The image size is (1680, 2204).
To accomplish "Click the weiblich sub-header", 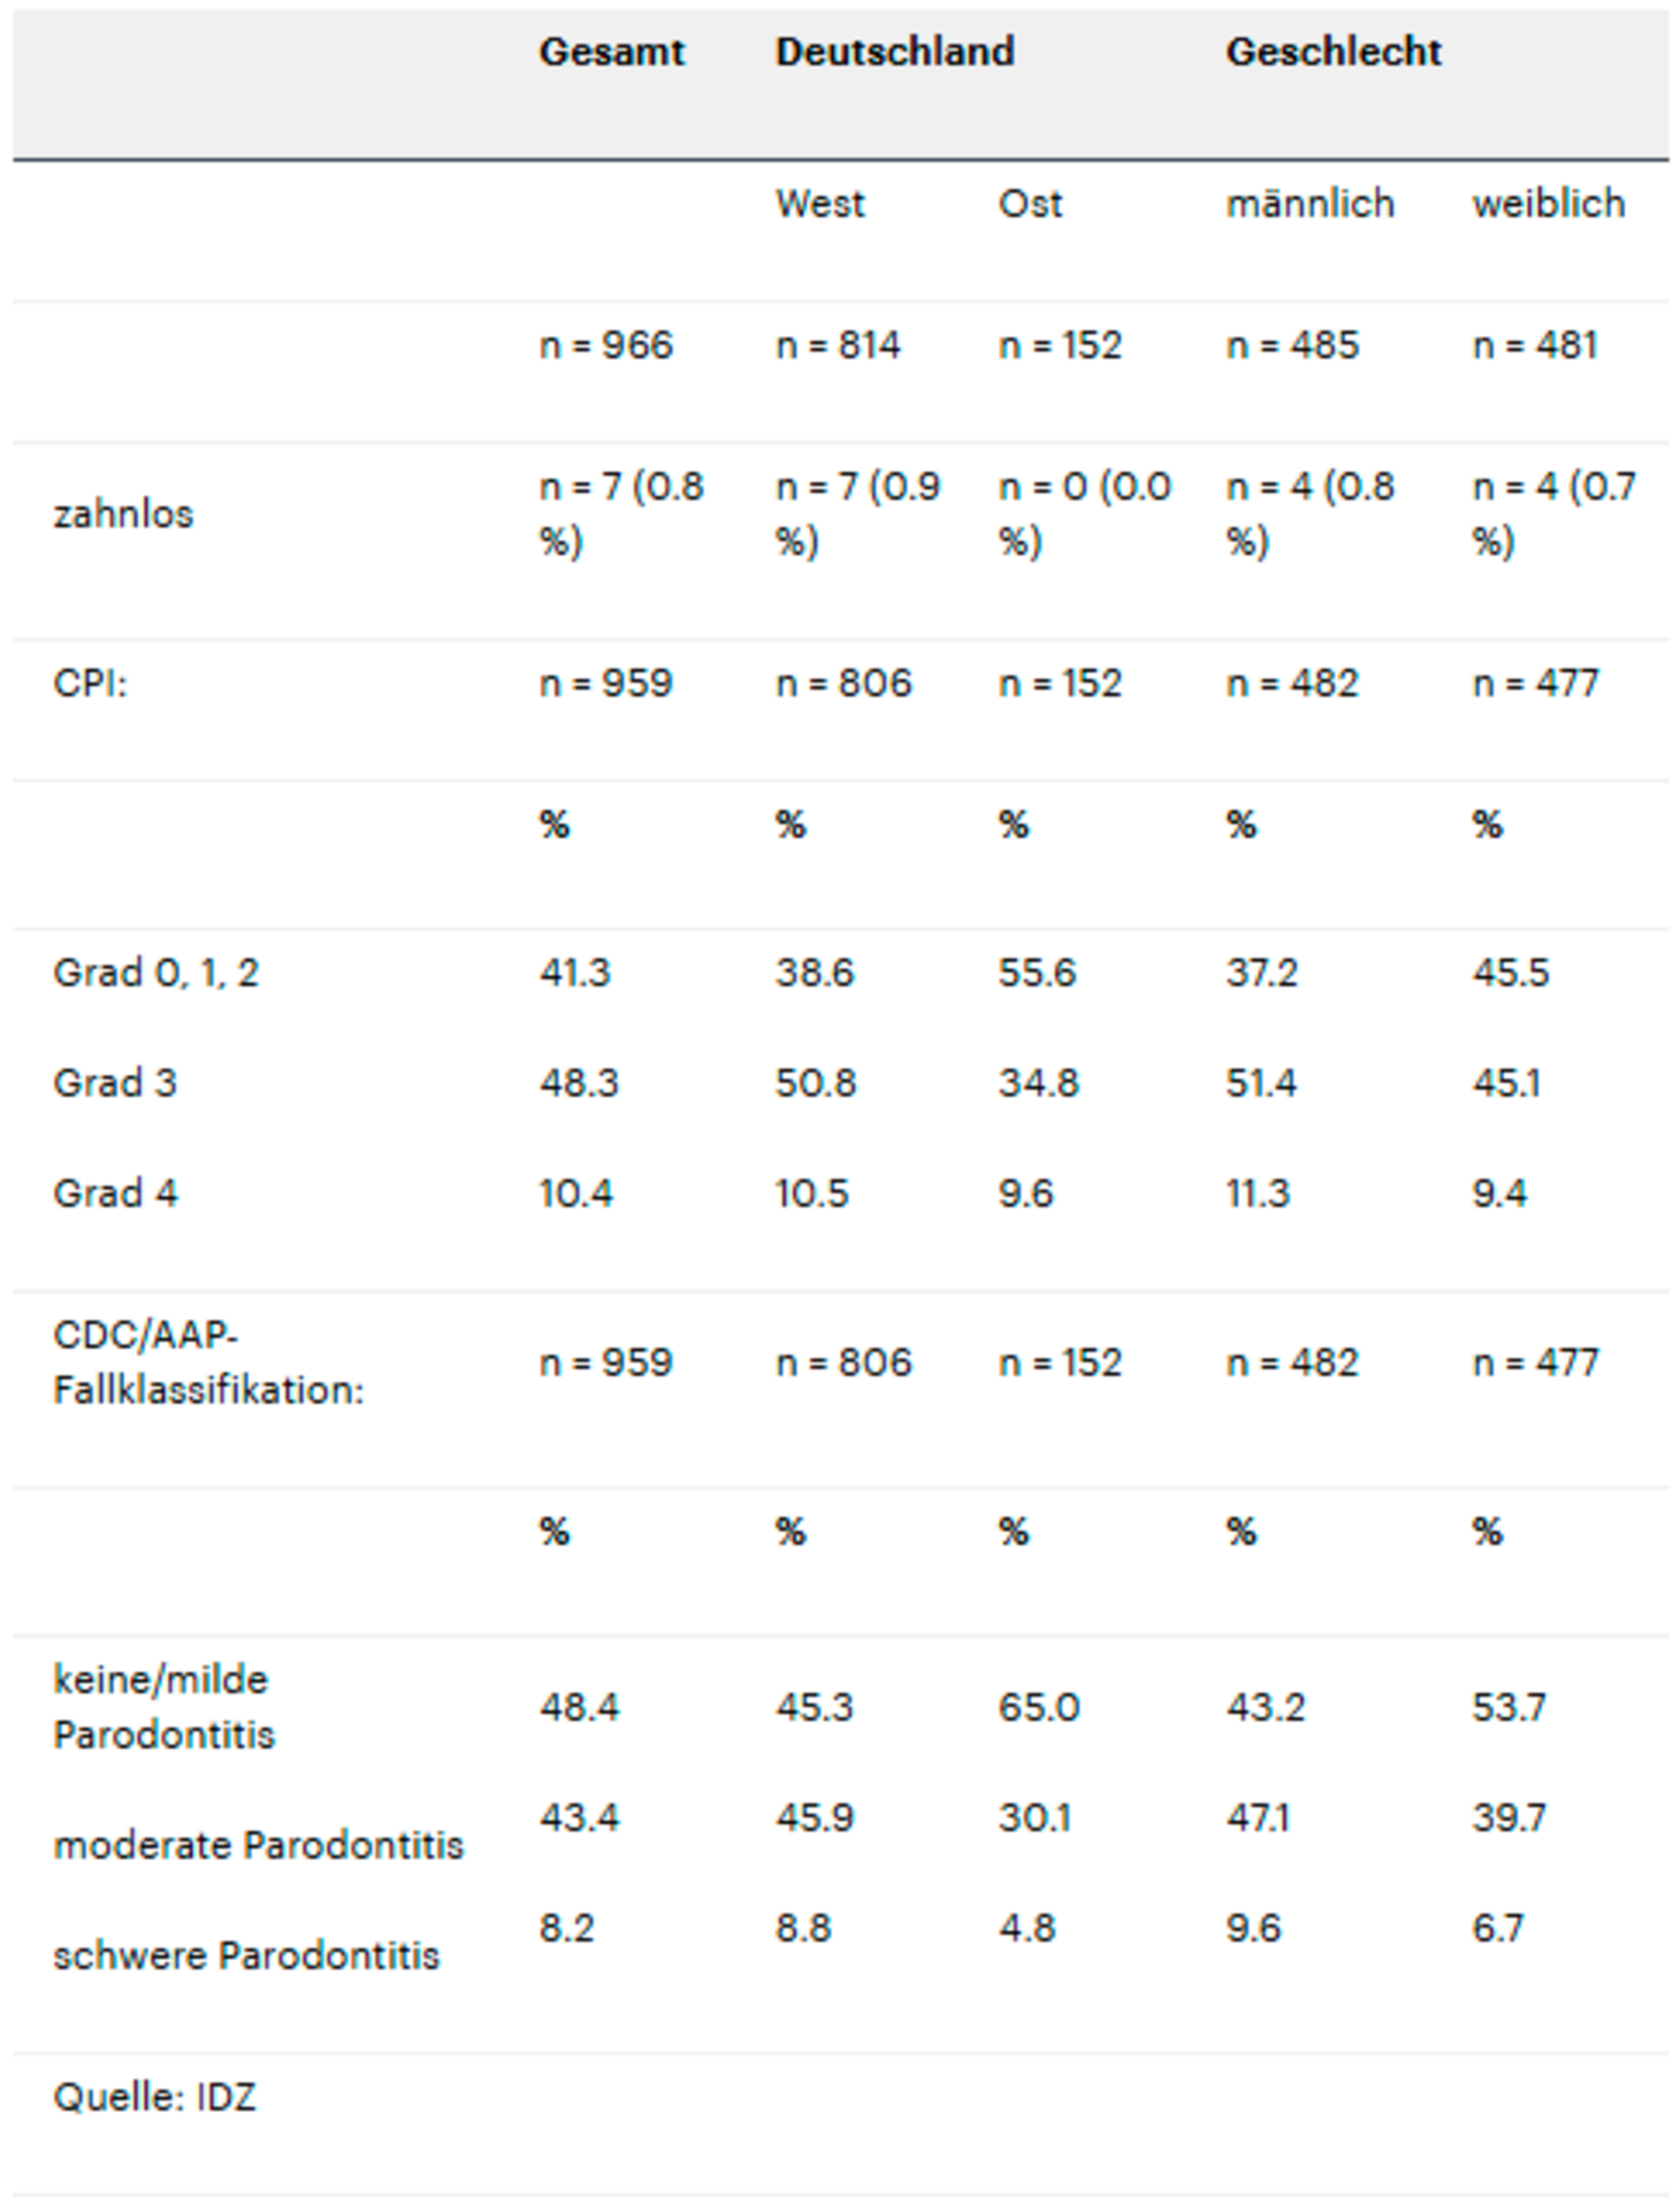I will pyautogui.click(x=1548, y=204).
